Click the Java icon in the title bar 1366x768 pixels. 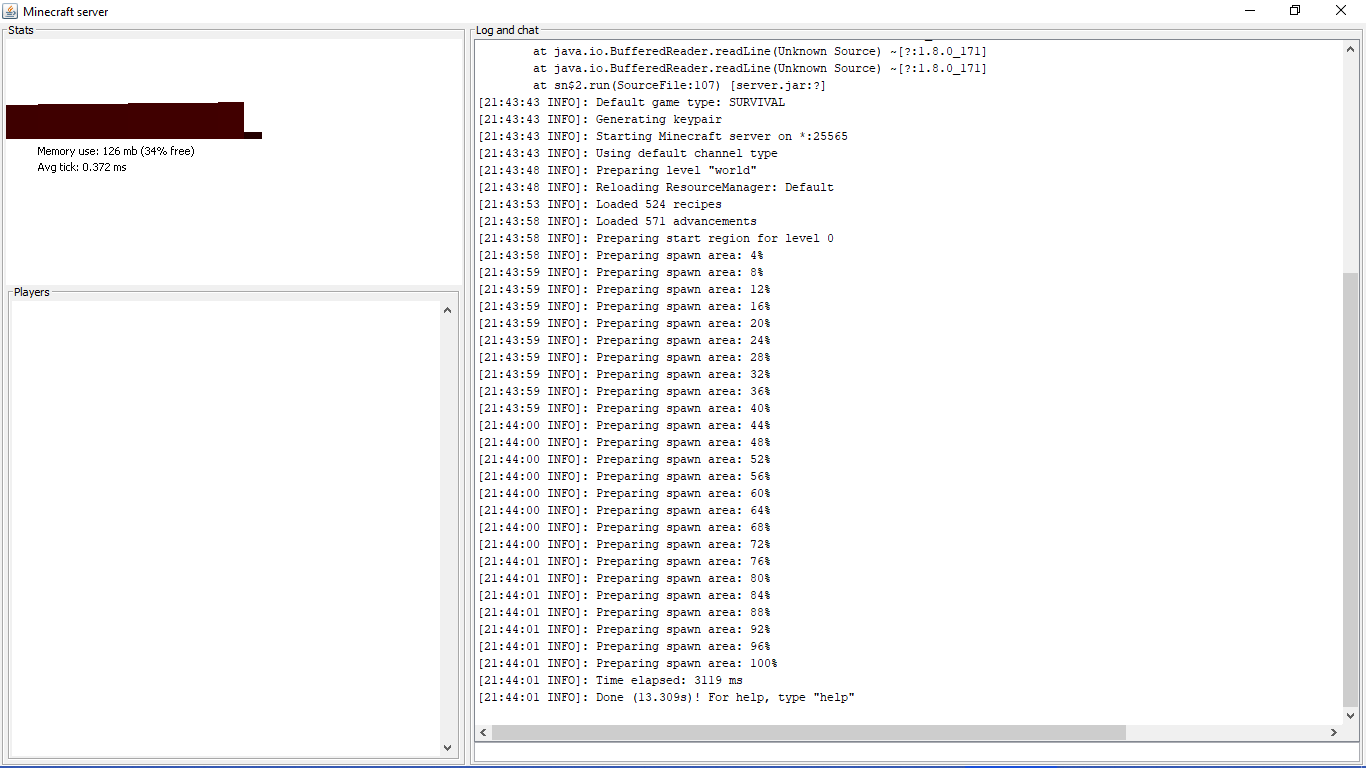click(10, 11)
